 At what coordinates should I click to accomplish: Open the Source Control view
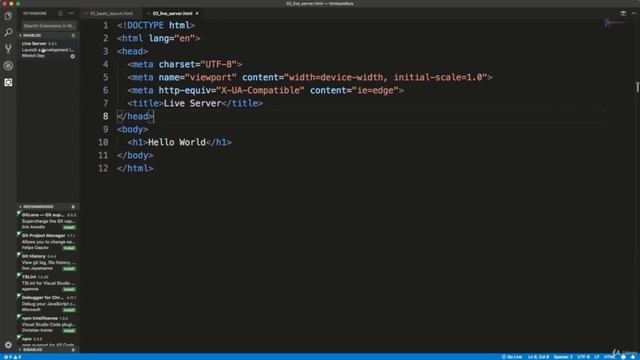(x=8, y=49)
